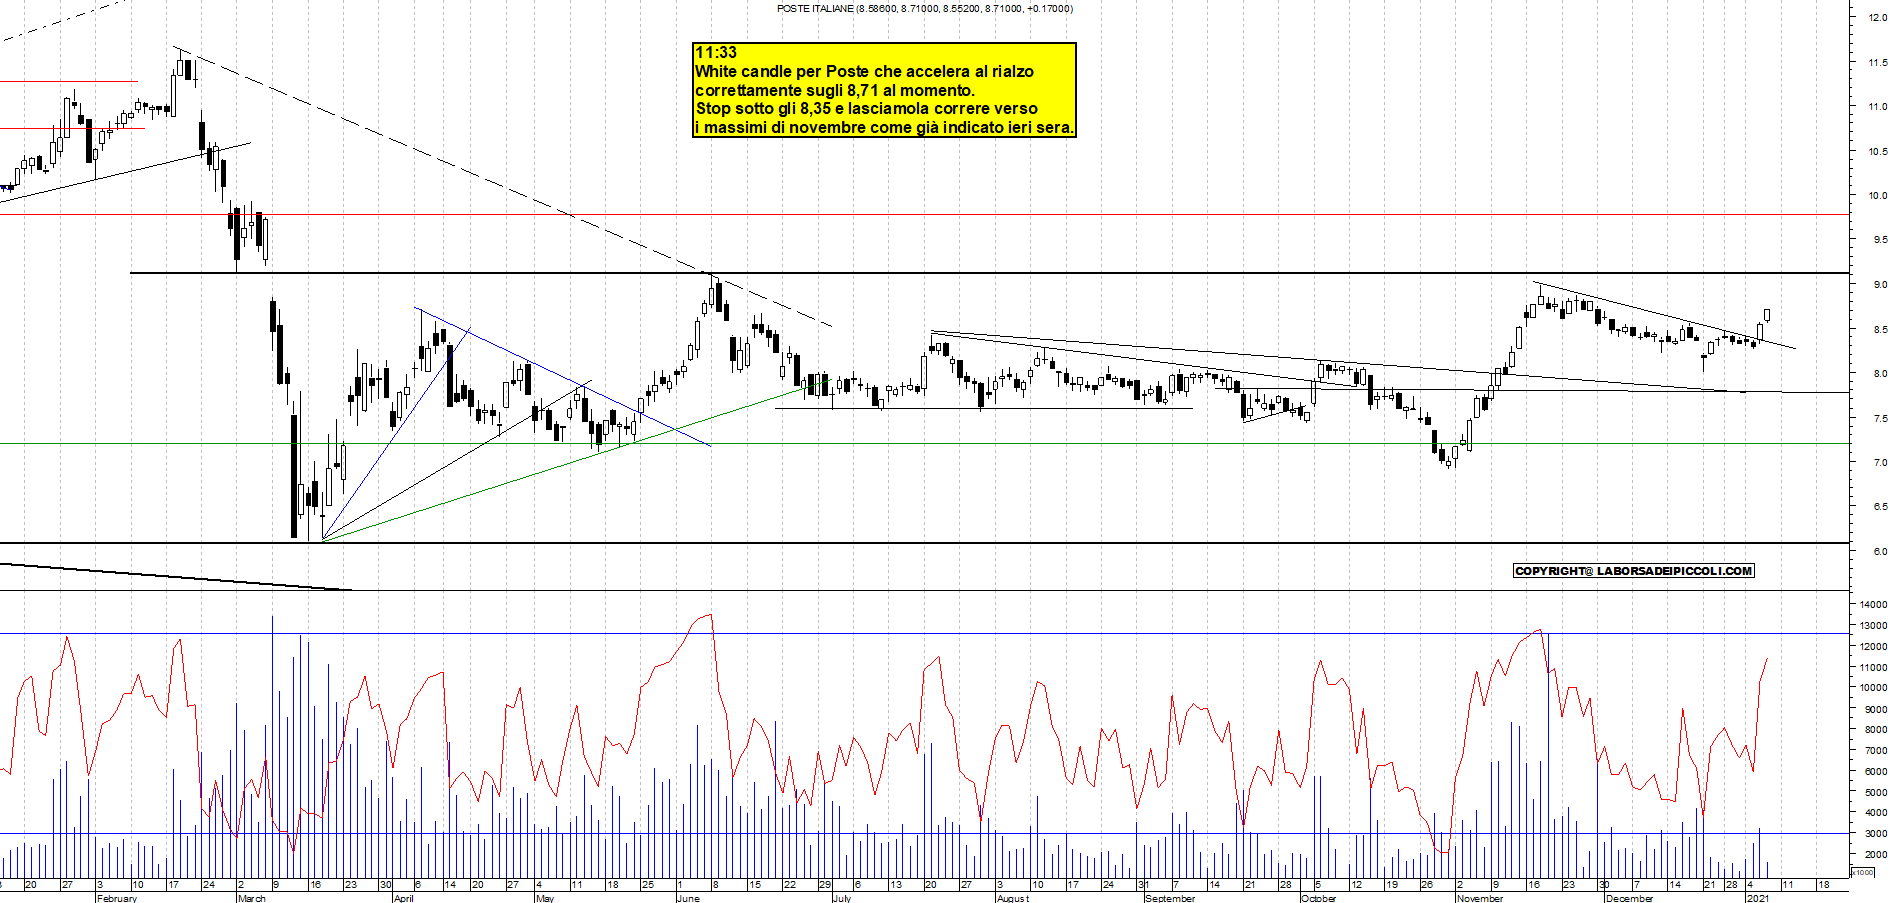Image resolution: width=1890 pixels, height=903 pixels.
Task: Click the line 'Stop sotto gli 8,35 e lasciamola correre verso'
Action: click(866, 109)
